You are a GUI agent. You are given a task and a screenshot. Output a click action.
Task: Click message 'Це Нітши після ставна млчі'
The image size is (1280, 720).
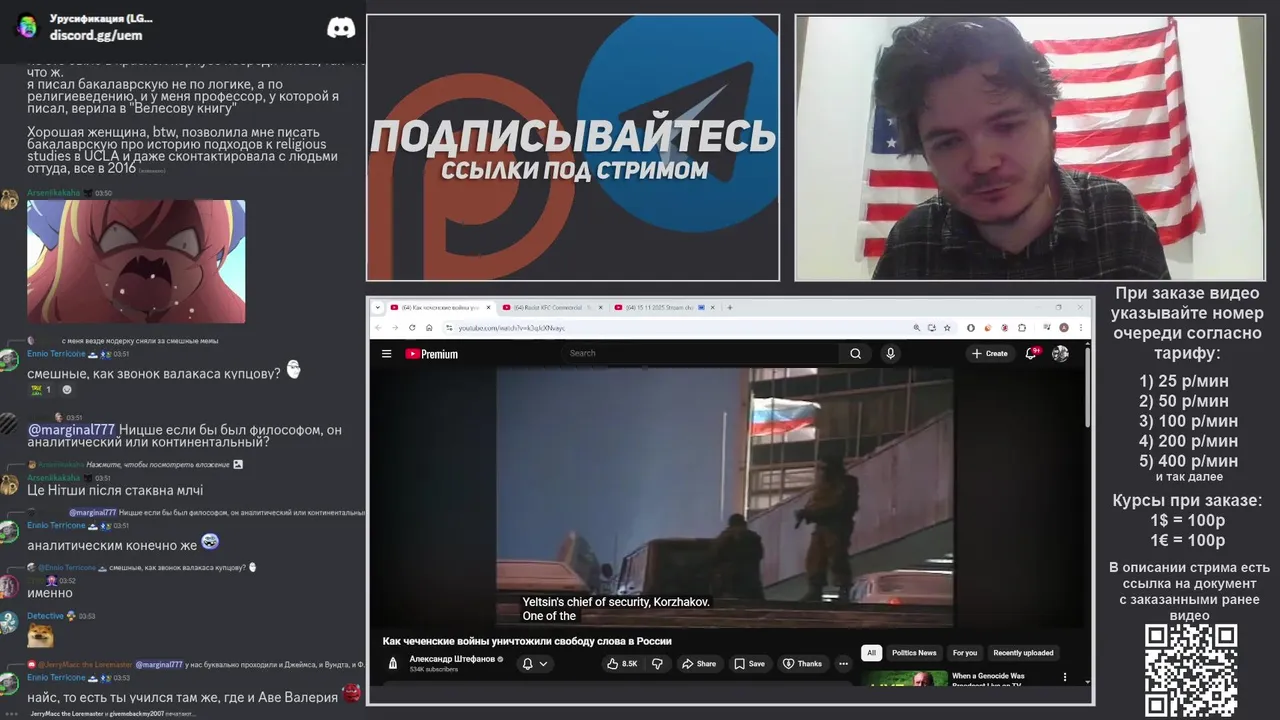(115, 490)
